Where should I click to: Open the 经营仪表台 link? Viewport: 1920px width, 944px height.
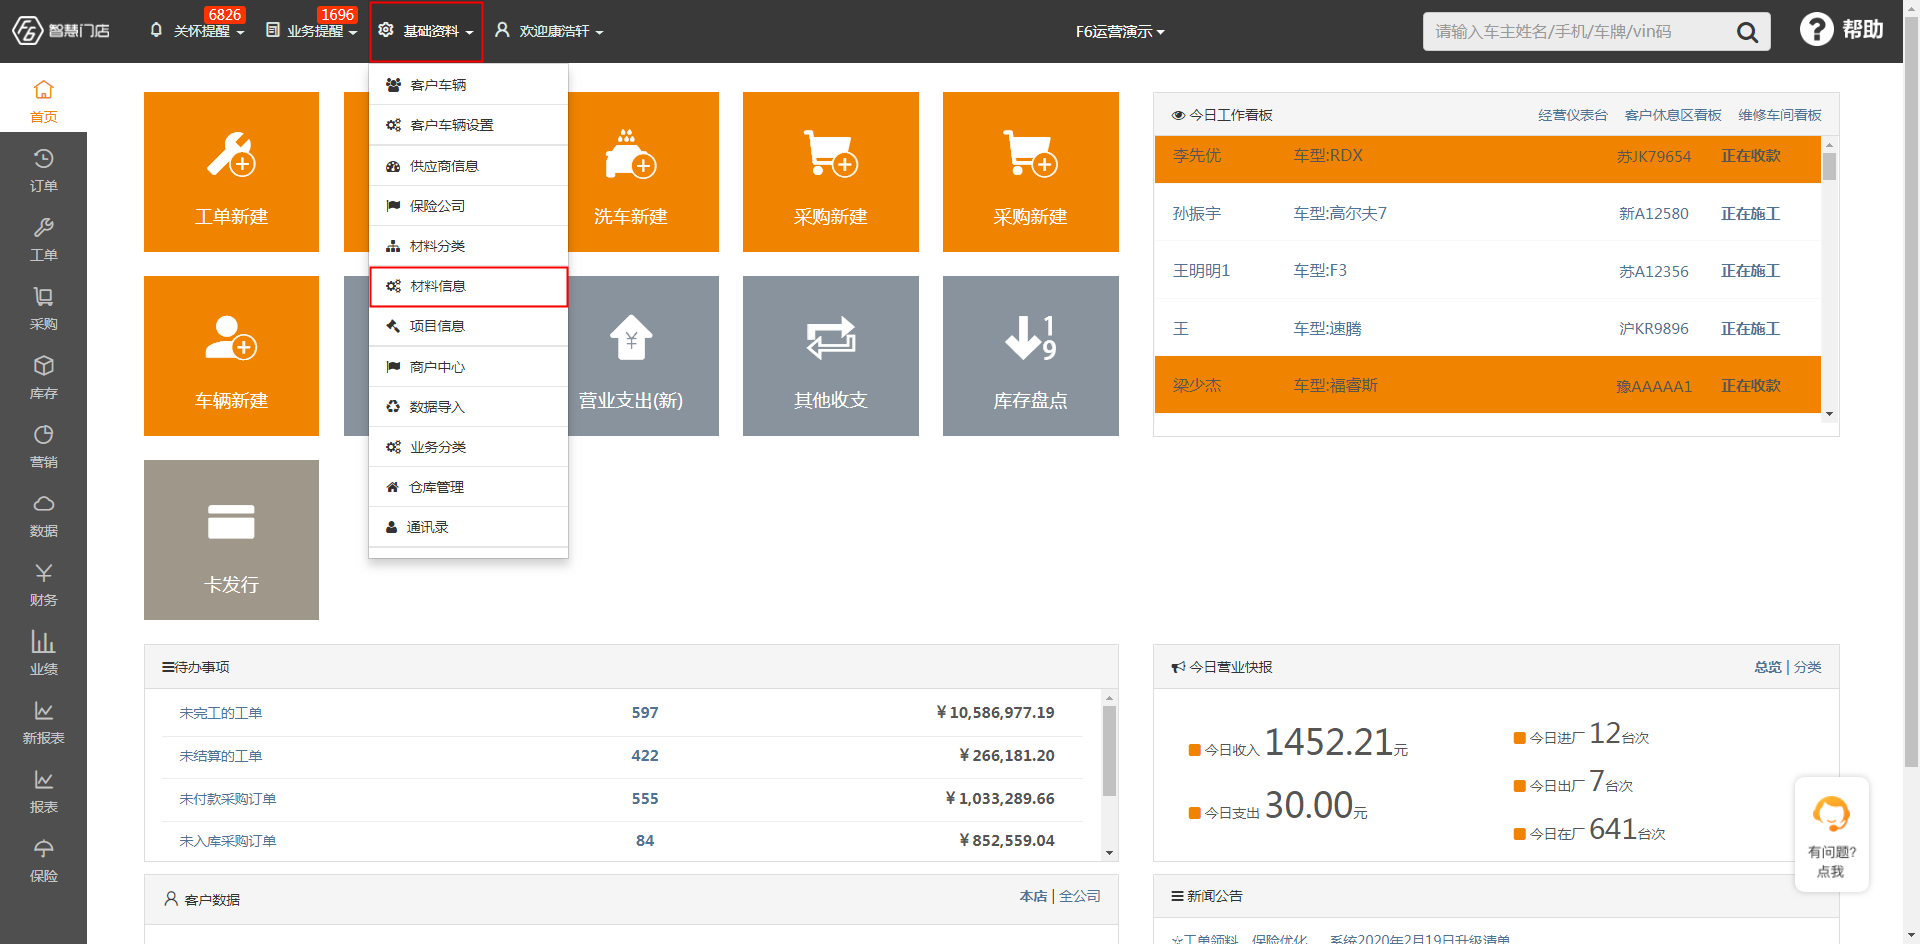[x=1572, y=115]
